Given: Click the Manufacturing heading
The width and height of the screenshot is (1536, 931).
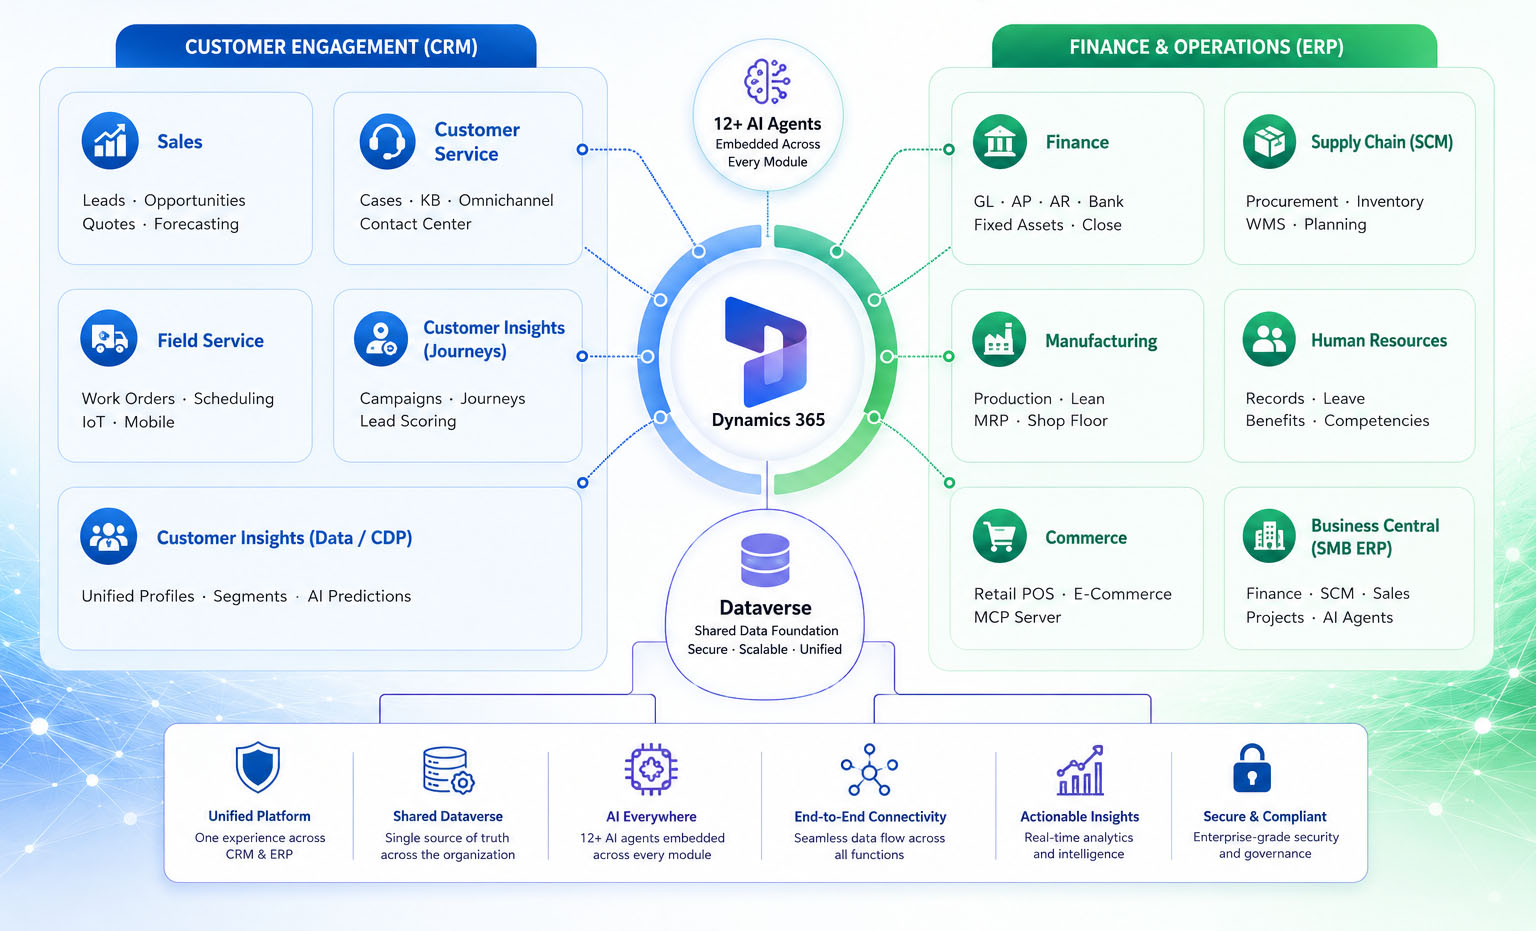Looking at the screenshot, I should 1101,341.
